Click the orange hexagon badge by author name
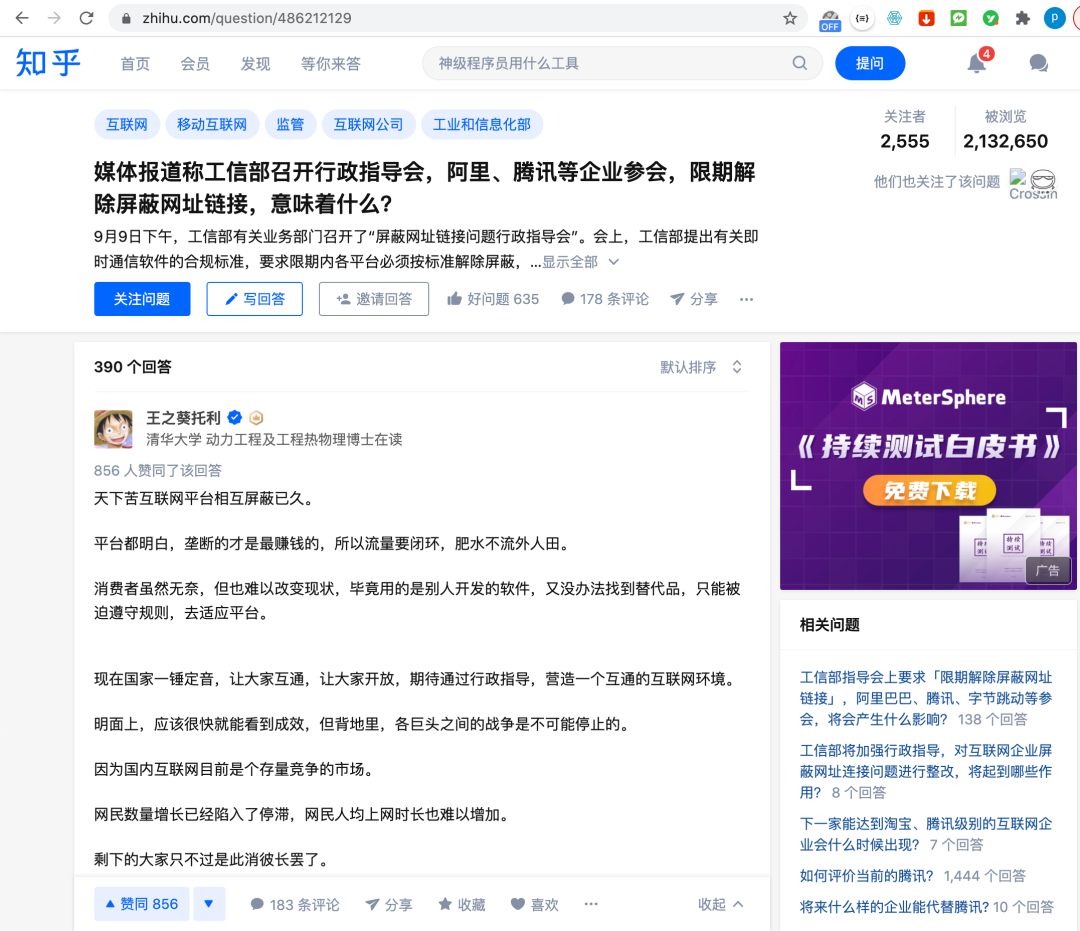 point(256,417)
